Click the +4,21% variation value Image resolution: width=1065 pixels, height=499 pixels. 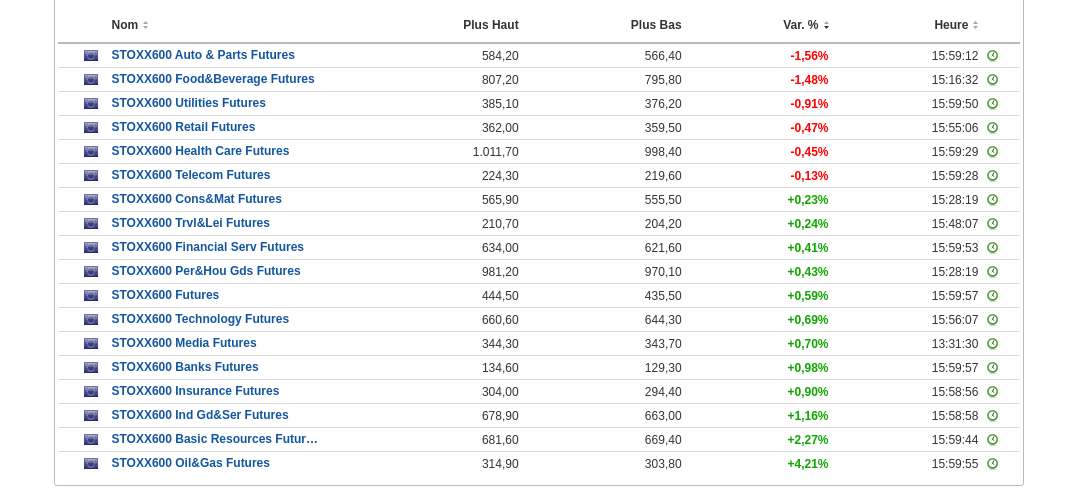tap(807, 464)
